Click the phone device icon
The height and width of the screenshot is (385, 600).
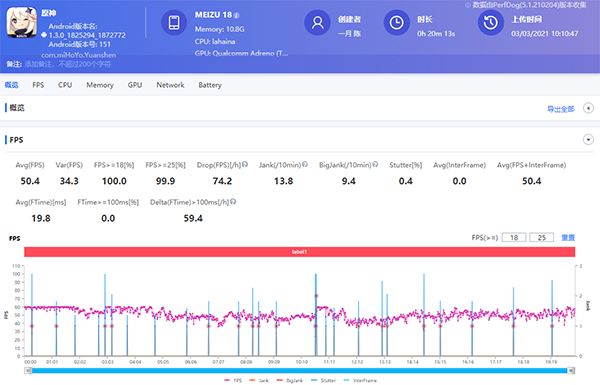pyautogui.click(x=174, y=22)
